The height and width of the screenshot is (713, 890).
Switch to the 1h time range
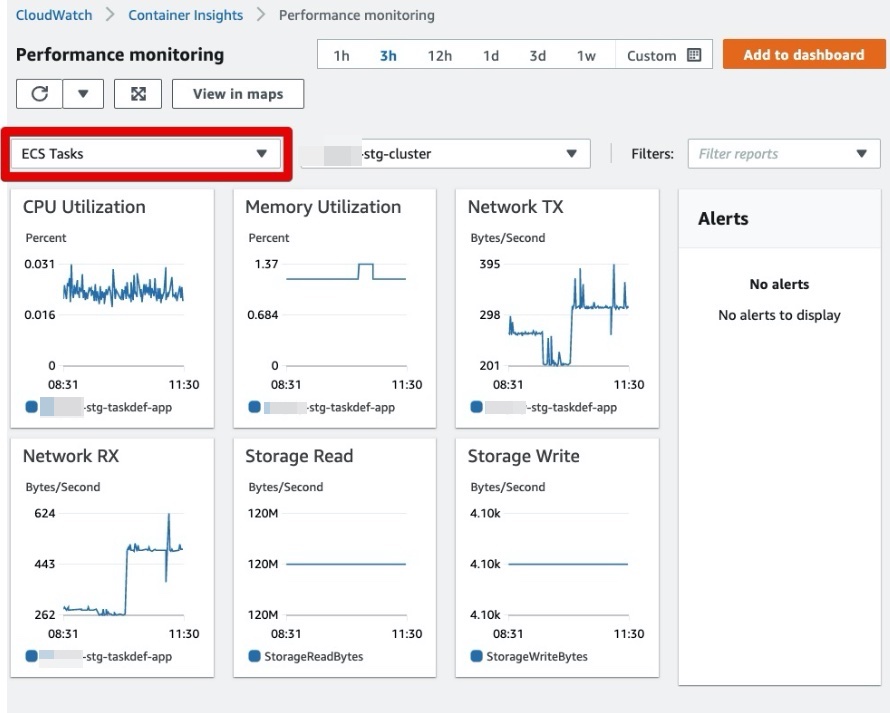pos(341,55)
